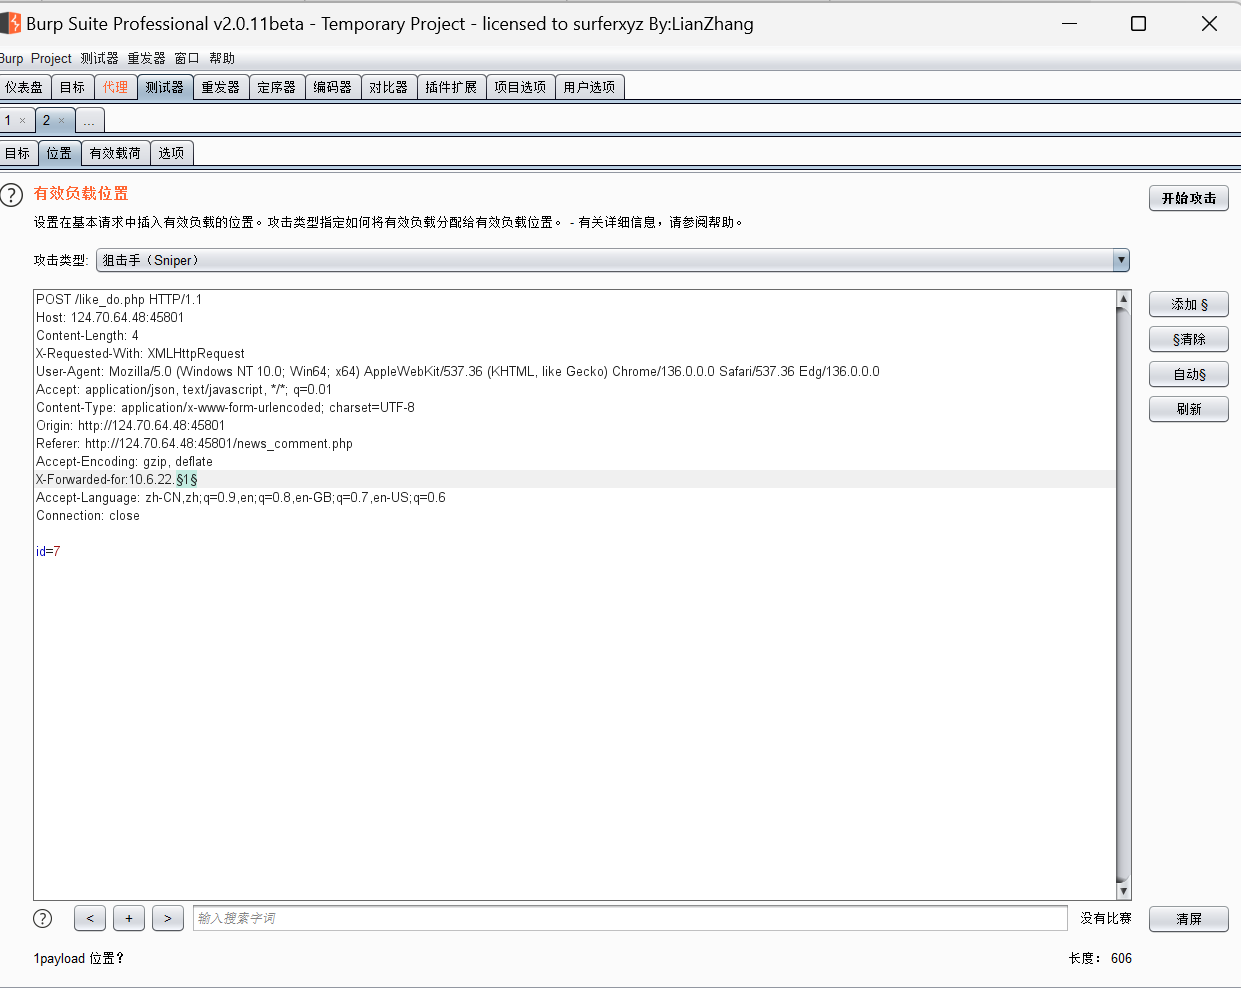
Task: Switch to the 插件扩展 Extender tab
Action: click(x=451, y=87)
